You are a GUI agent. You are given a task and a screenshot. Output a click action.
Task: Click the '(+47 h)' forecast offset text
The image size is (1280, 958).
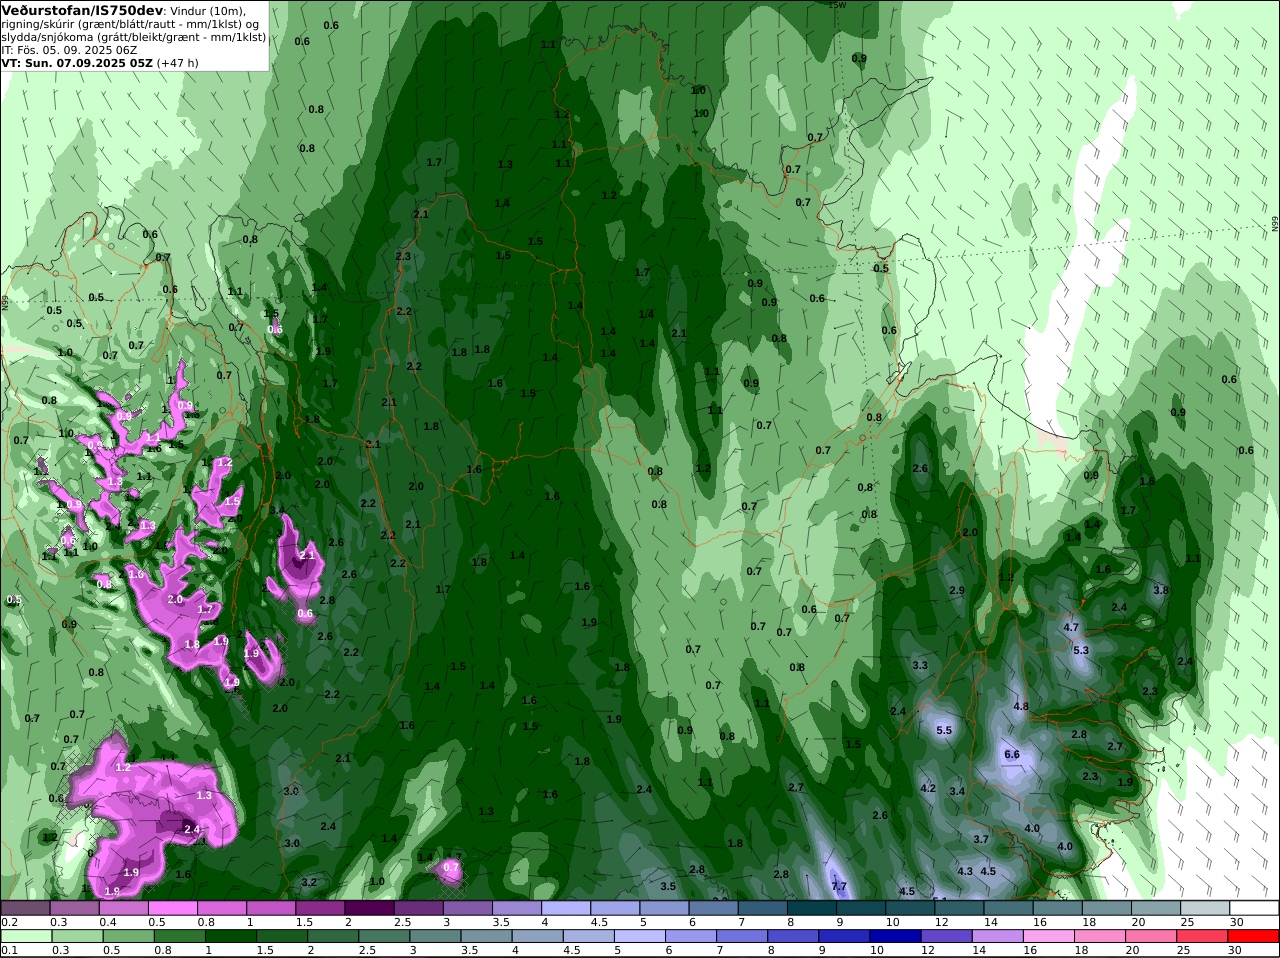(x=178, y=62)
